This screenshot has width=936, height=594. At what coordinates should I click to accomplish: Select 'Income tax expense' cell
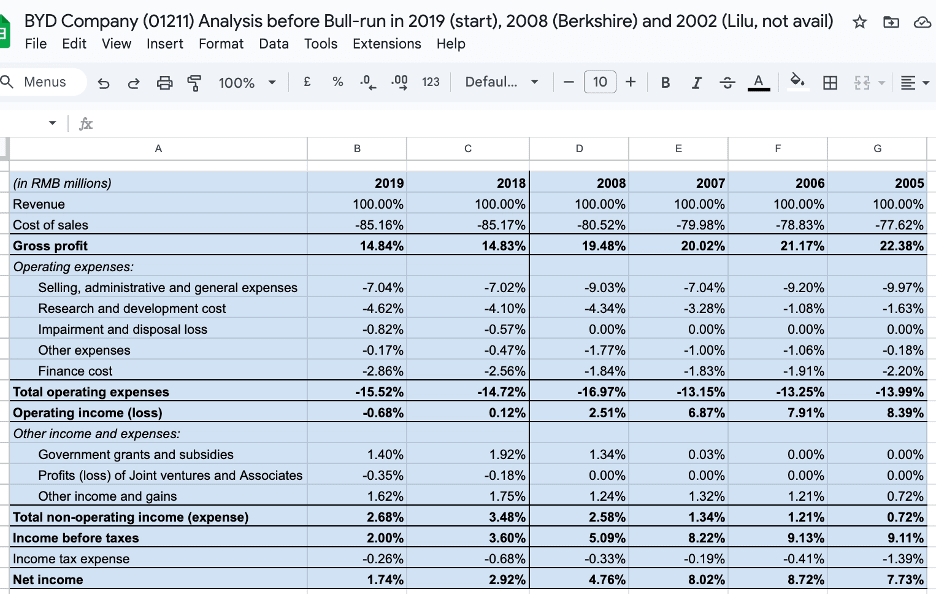pos(158,558)
